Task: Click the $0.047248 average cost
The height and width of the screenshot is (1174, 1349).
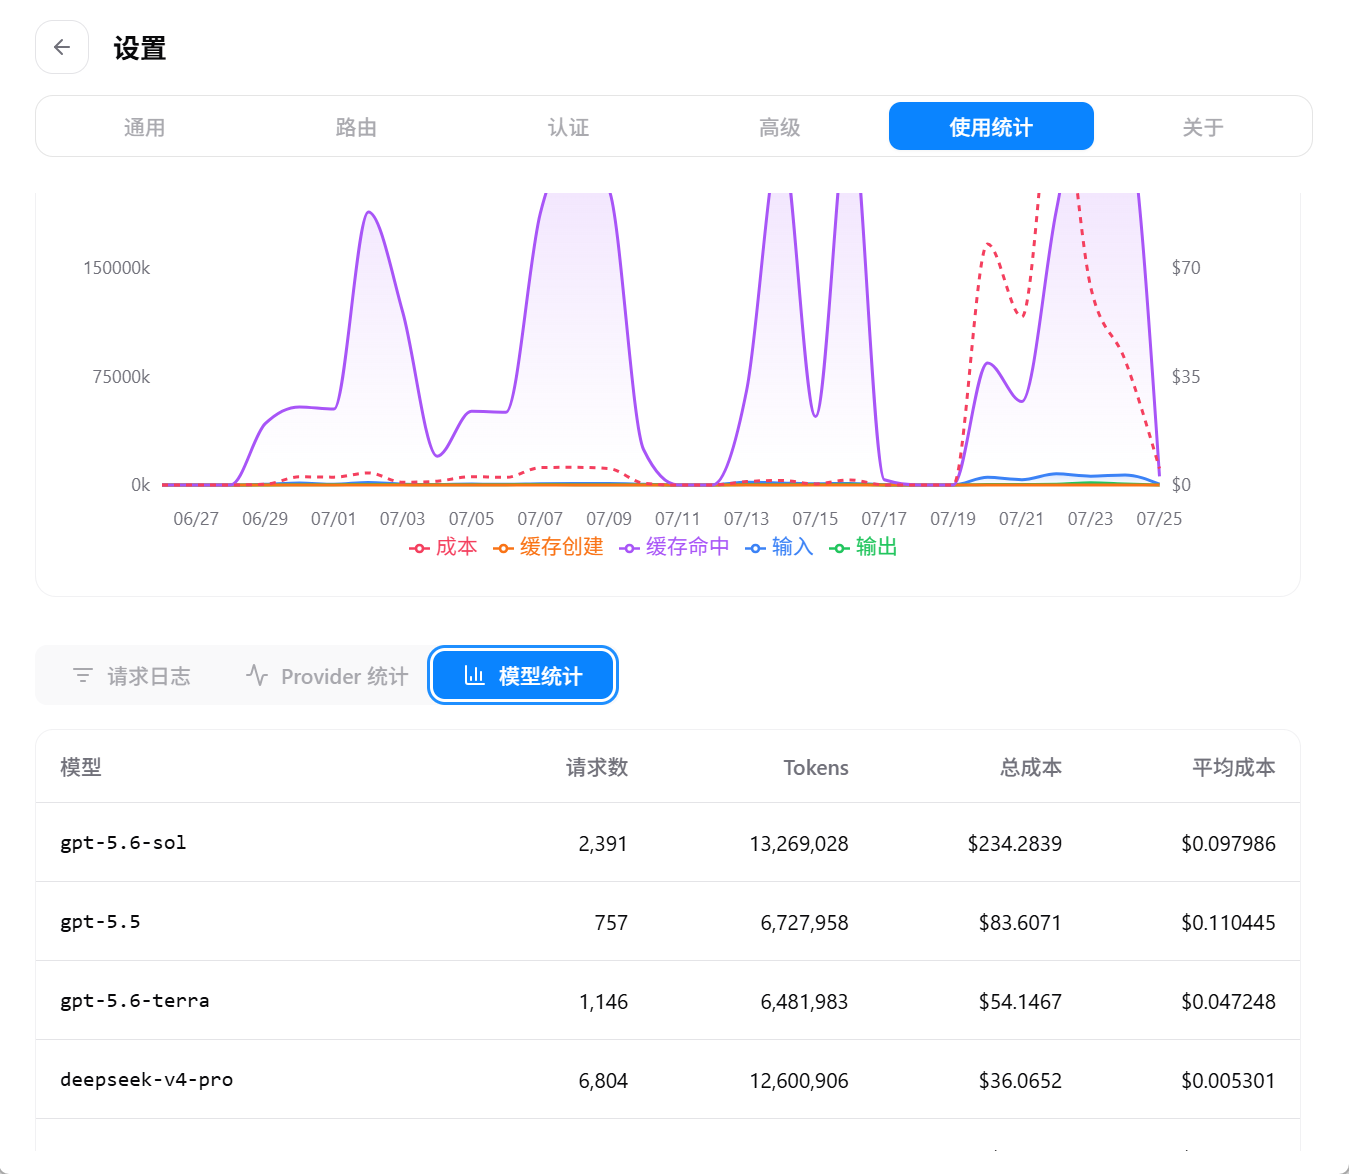Action: point(1229,1001)
